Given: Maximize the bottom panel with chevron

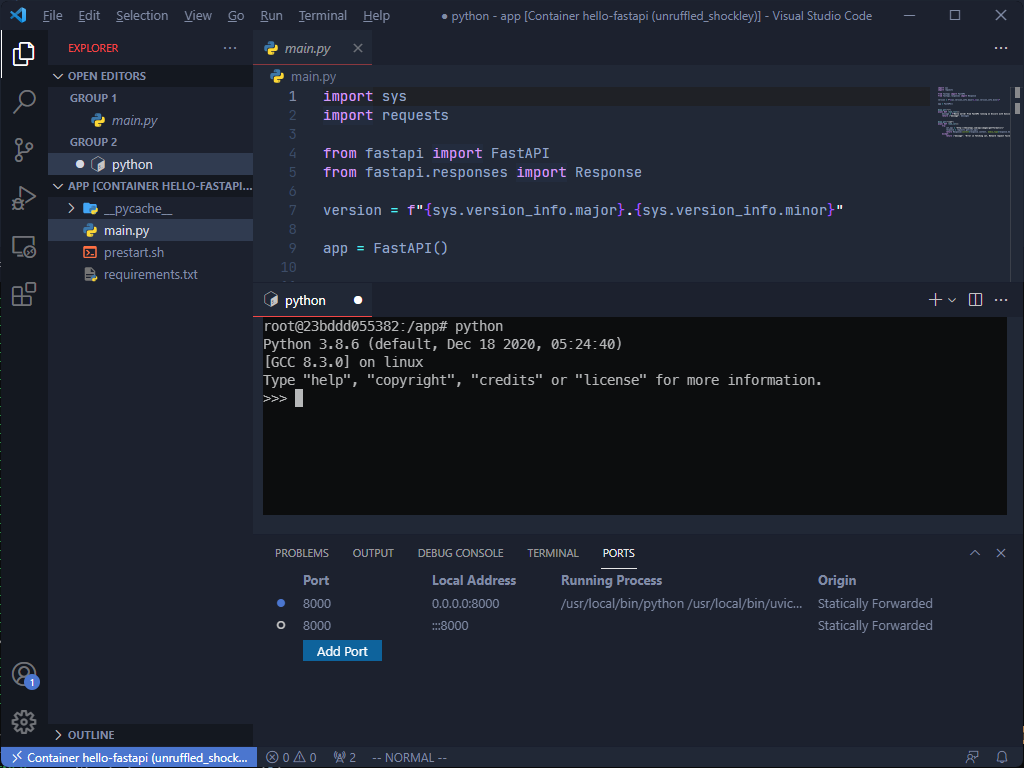Looking at the screenshot, I should (974, 552).
